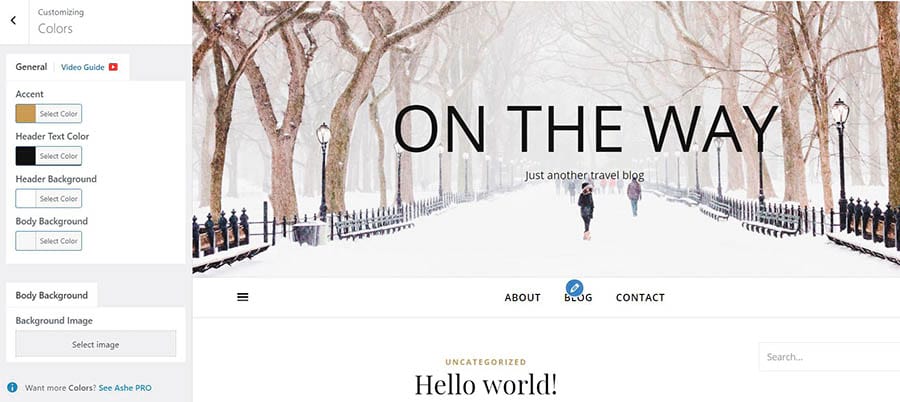Go back using the customizer back arrow
The width and height of the screenshot is (900, 402).
click(14, 21)
